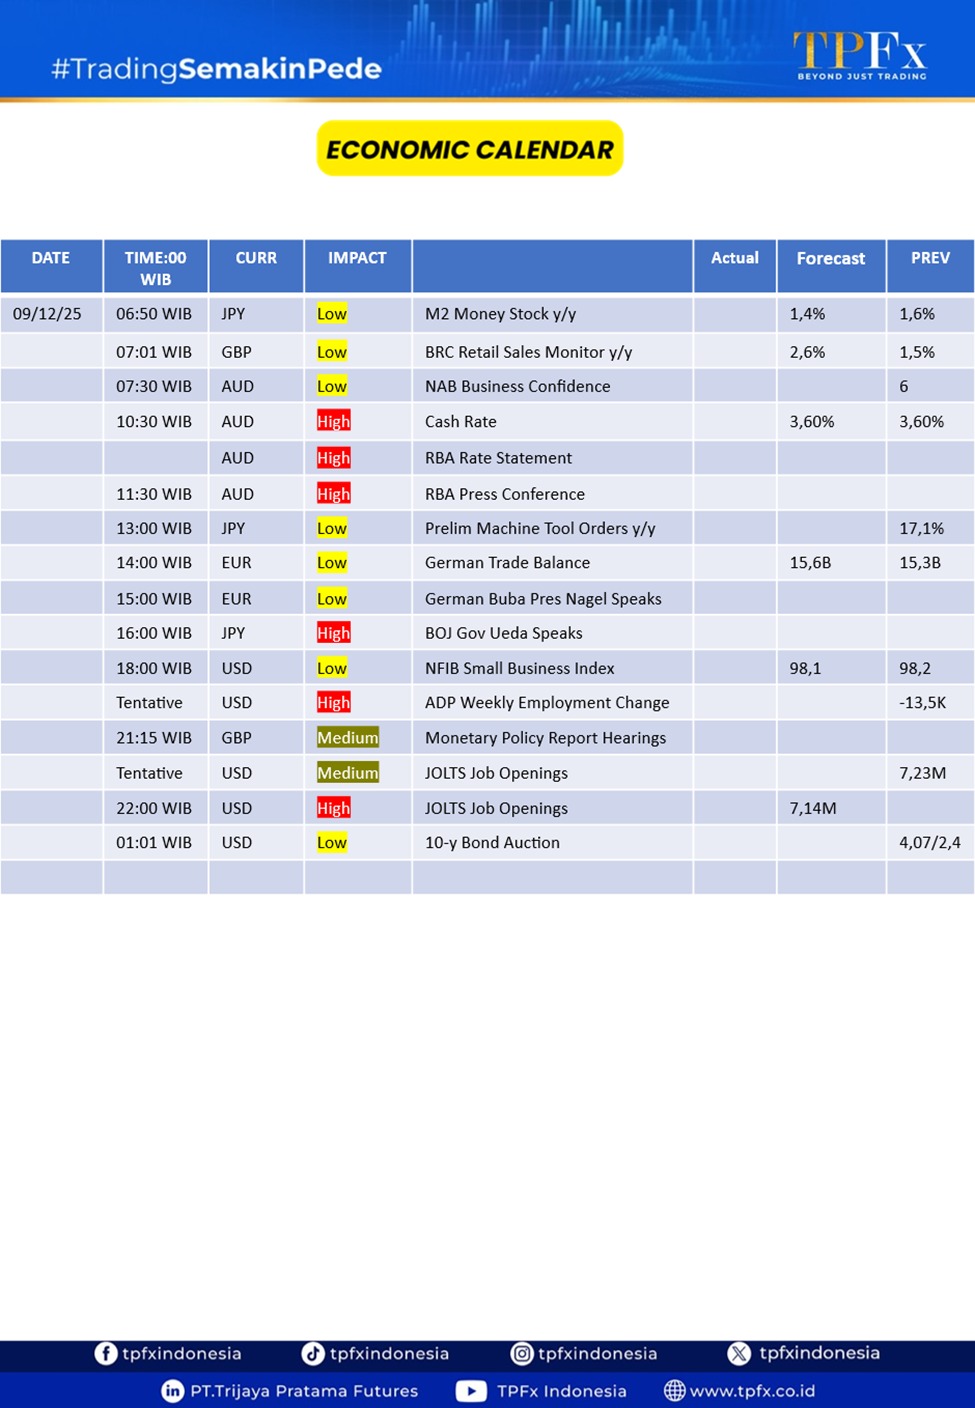The image size is (975, 1408).
Task: Open the www.tpfx.co.id website link
Action: pyautogui.click(x=752, y=1391)
